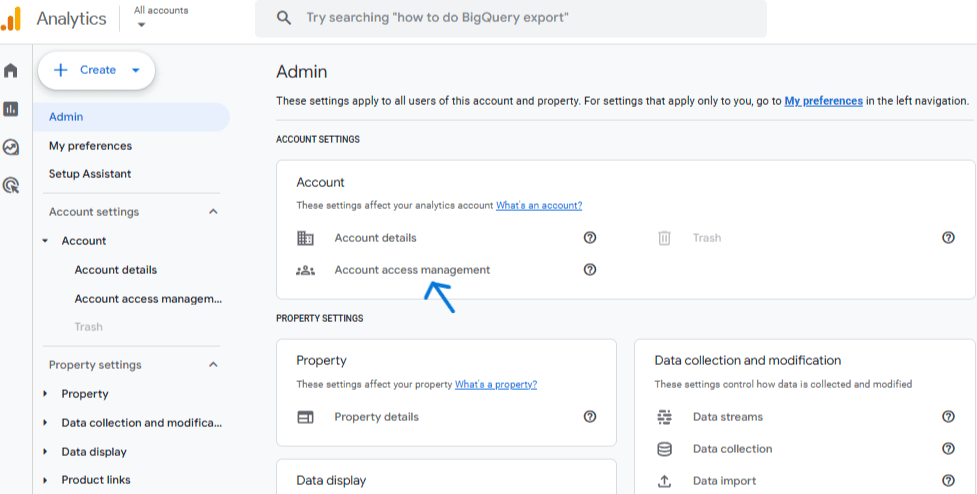Click help icon beside Account access management
The image size is (977, 494).
[590, 270]
